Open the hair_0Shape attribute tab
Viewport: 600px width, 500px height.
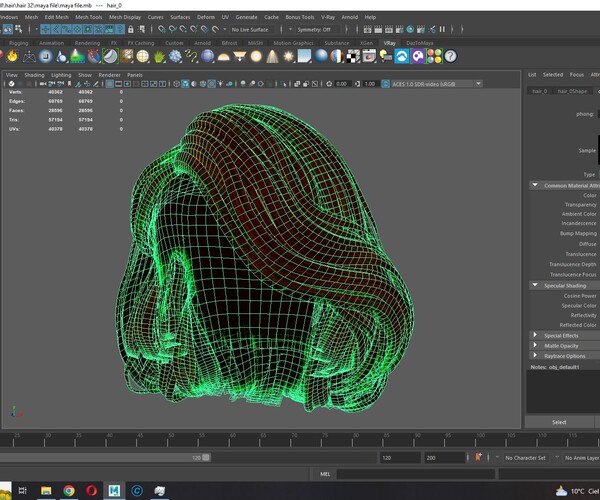[572, 91]
